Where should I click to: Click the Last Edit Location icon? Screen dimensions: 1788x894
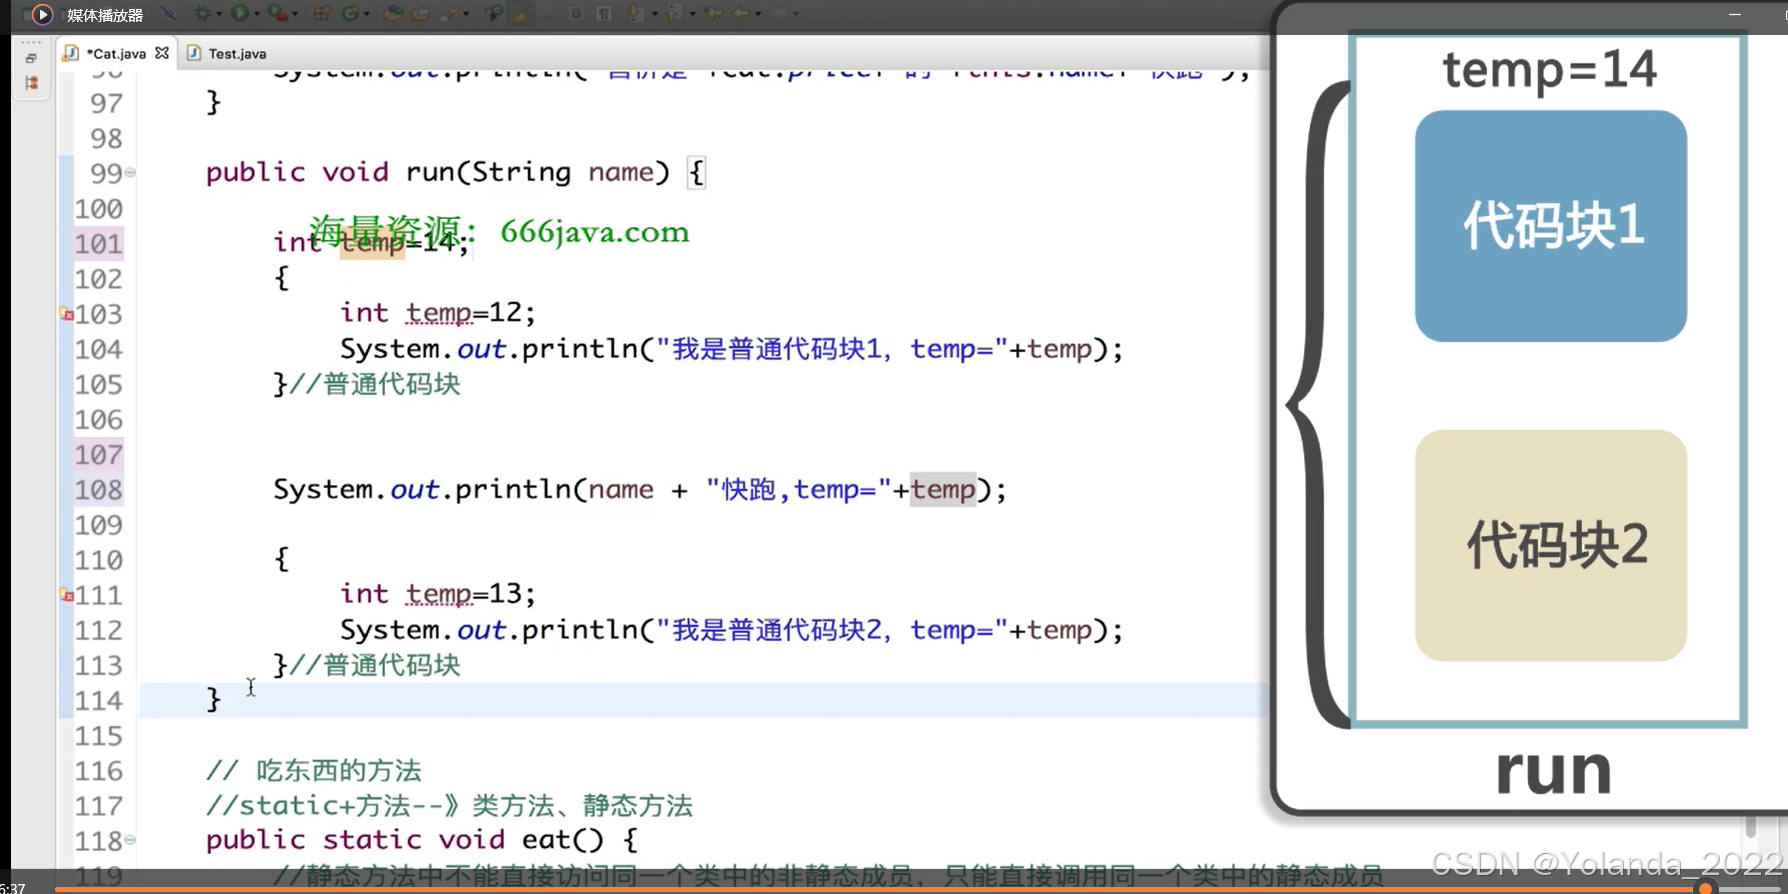[713, 14]
